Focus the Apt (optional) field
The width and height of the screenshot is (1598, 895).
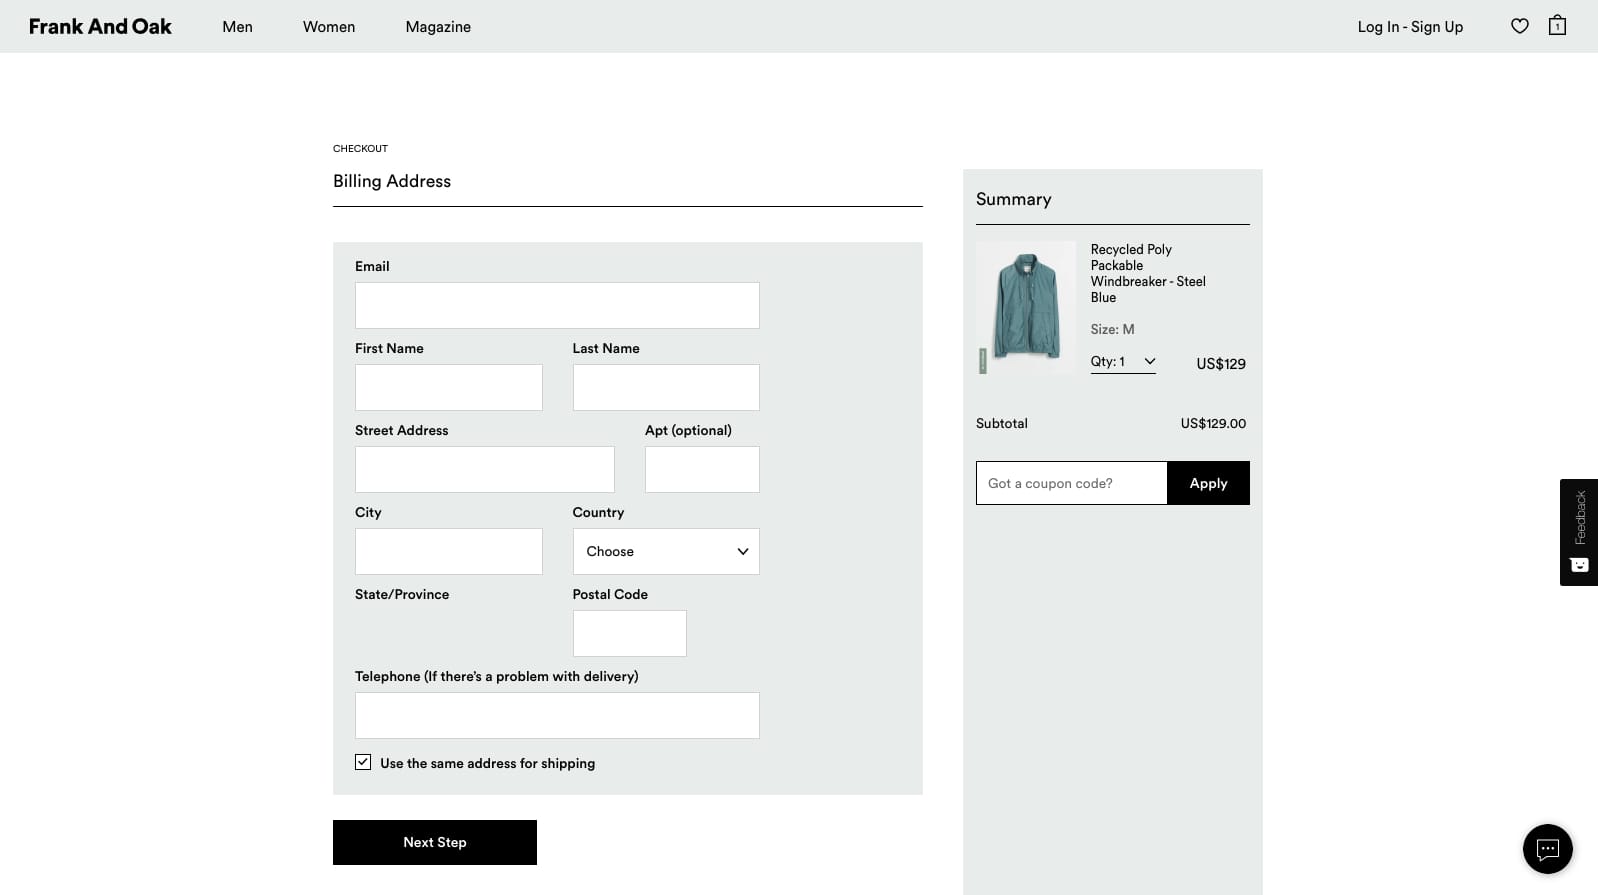(x=702, y=469)
